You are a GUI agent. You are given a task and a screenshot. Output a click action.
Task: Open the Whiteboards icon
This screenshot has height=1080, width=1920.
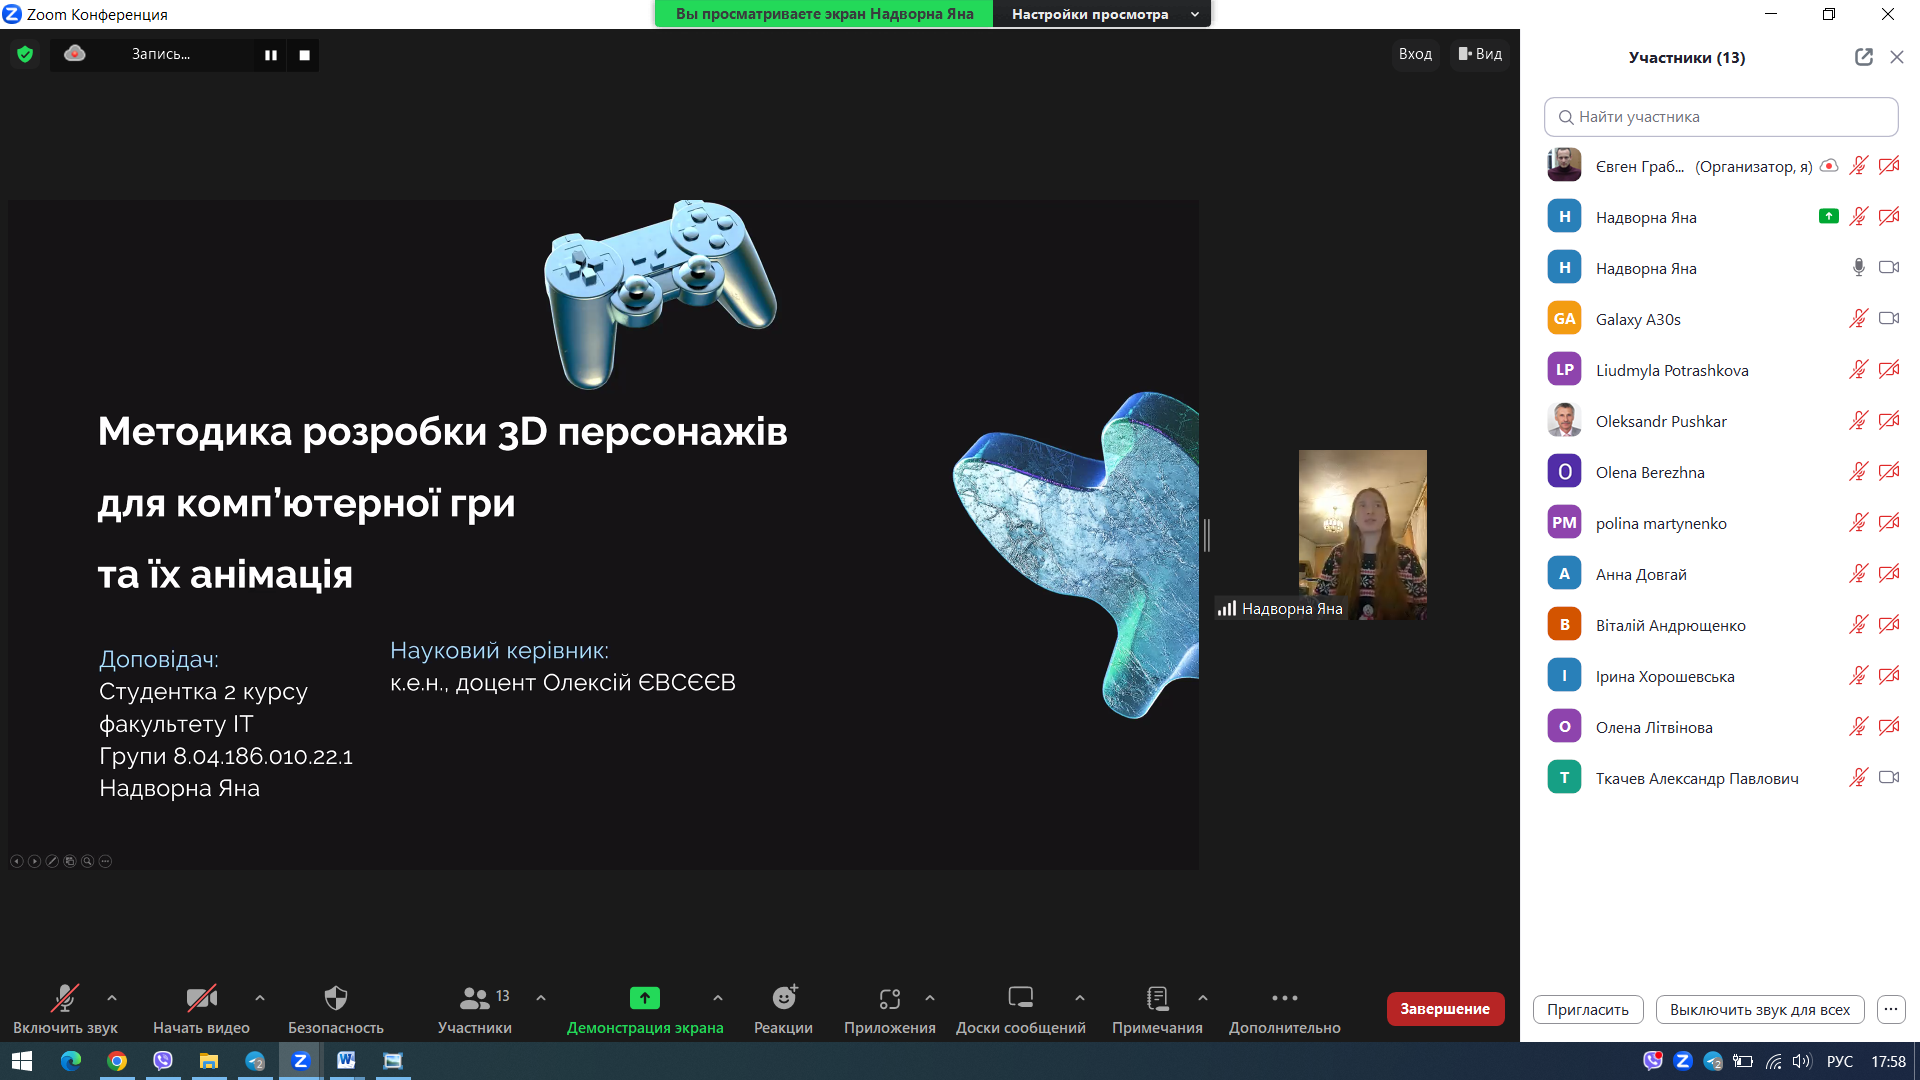click(x=1020, y=998)
